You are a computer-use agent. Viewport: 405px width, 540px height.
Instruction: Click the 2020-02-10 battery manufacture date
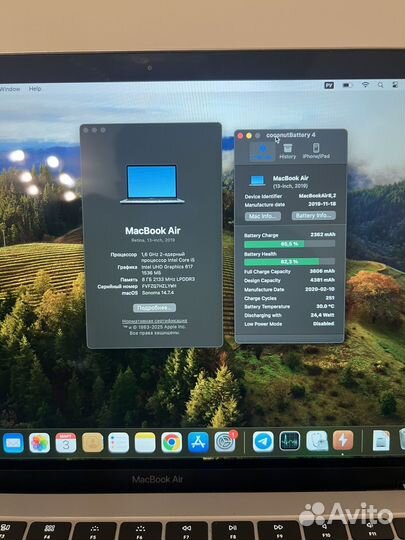point(320,289)
